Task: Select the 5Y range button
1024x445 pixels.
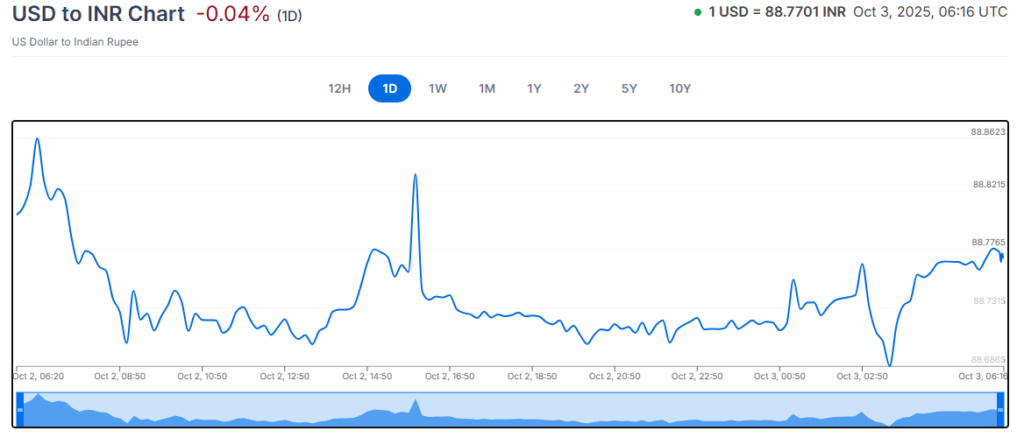Action: [629, 88]
